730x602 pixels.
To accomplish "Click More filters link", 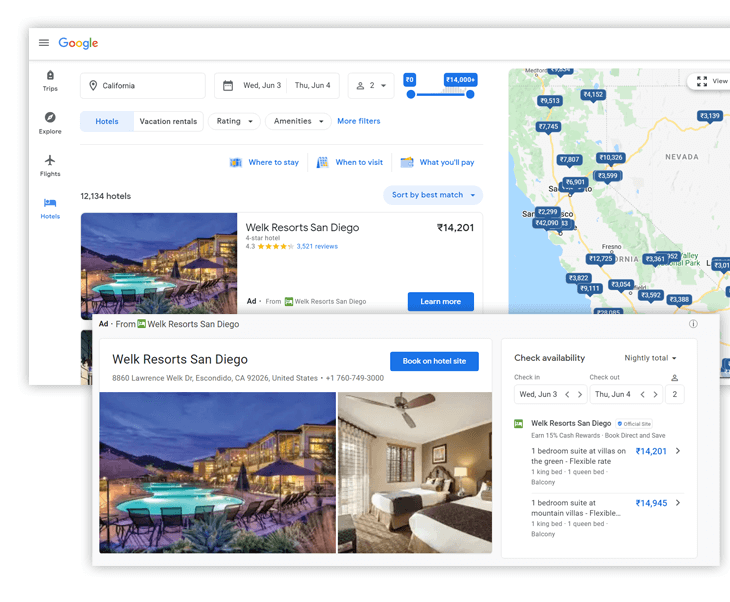I will click(x=358, y=121).
